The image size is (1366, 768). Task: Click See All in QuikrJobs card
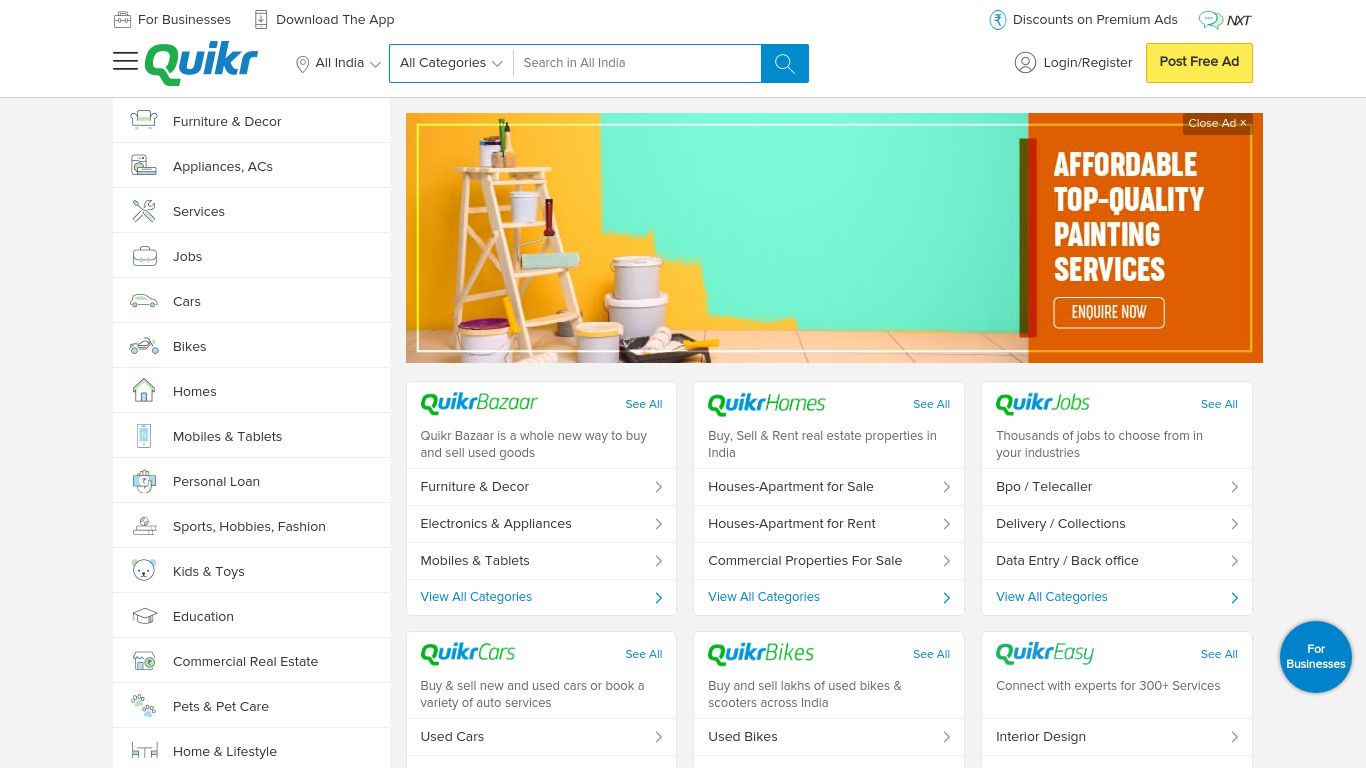(x=1219, y=404)
